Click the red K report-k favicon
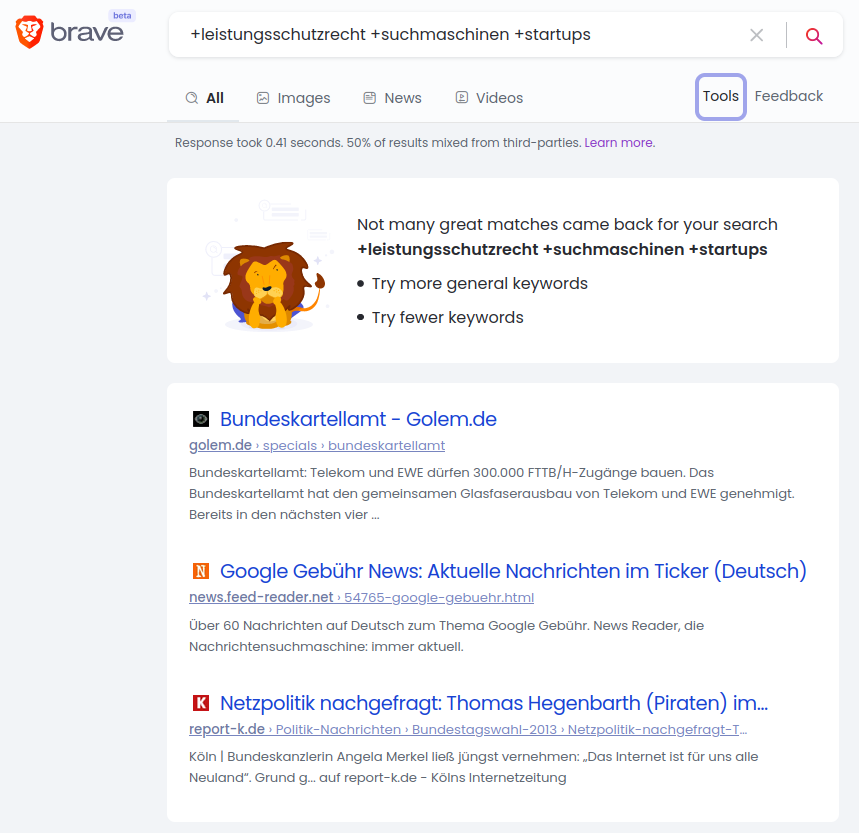The width and height of the screenshot is (859, 833). click(x=201, y=703)
